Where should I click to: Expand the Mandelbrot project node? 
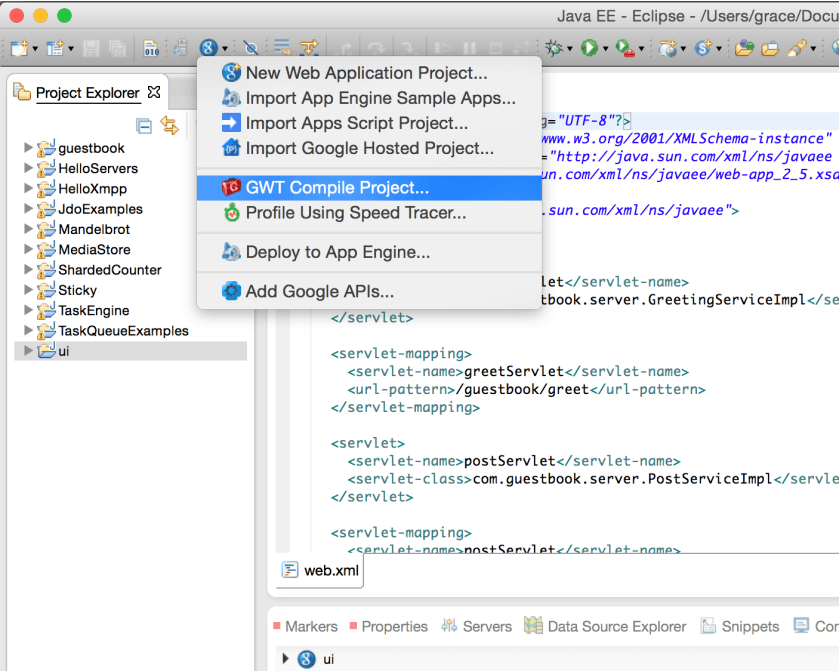click(x=28, y=229)
